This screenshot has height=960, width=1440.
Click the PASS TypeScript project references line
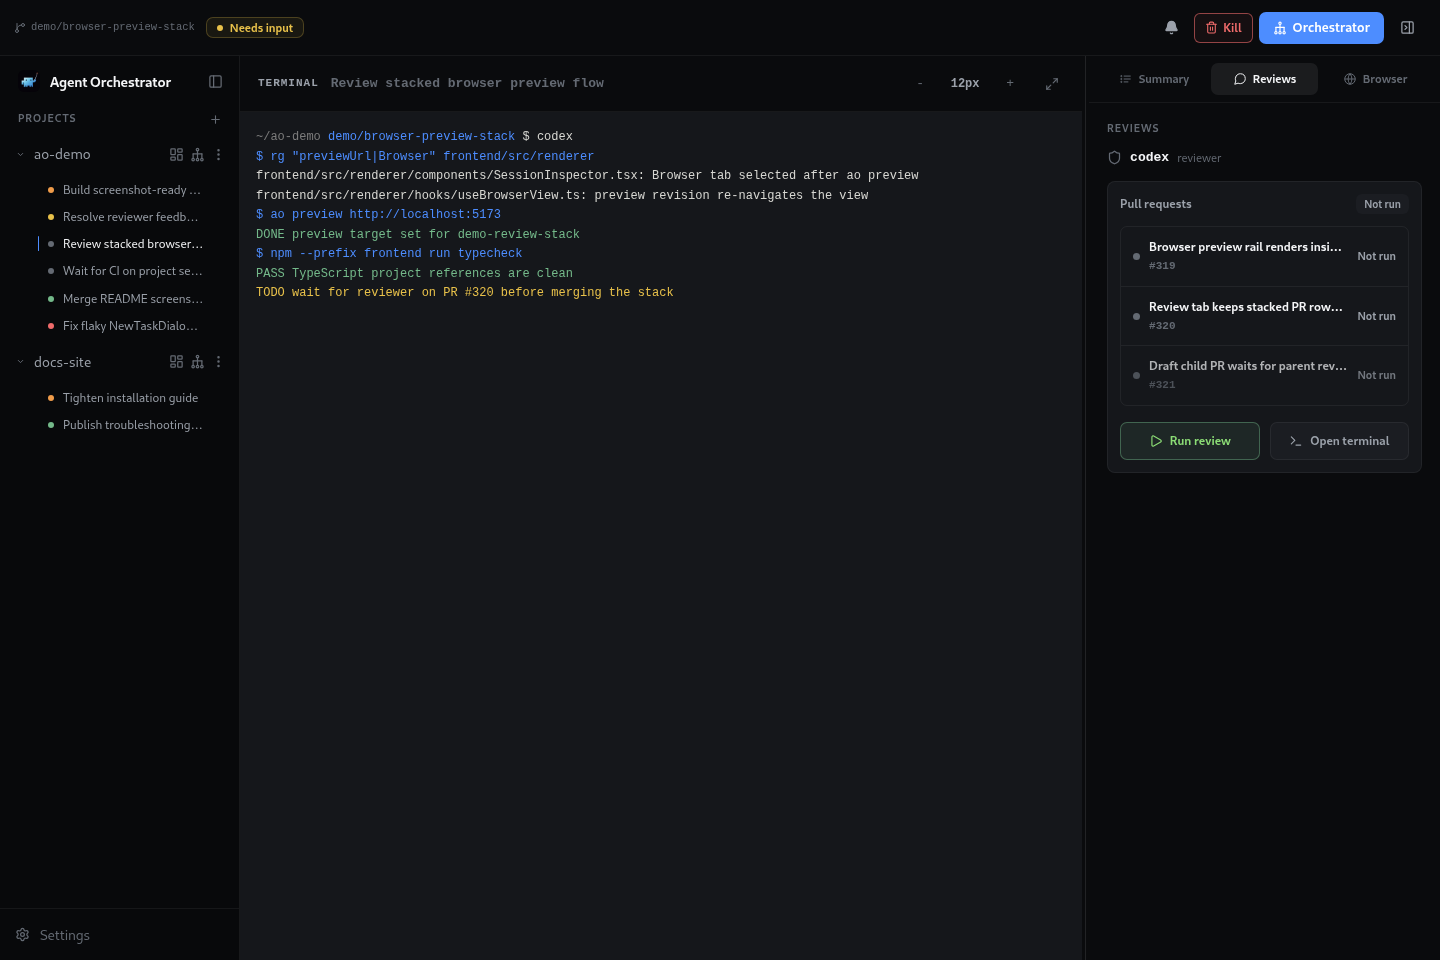tap(414, 273)
